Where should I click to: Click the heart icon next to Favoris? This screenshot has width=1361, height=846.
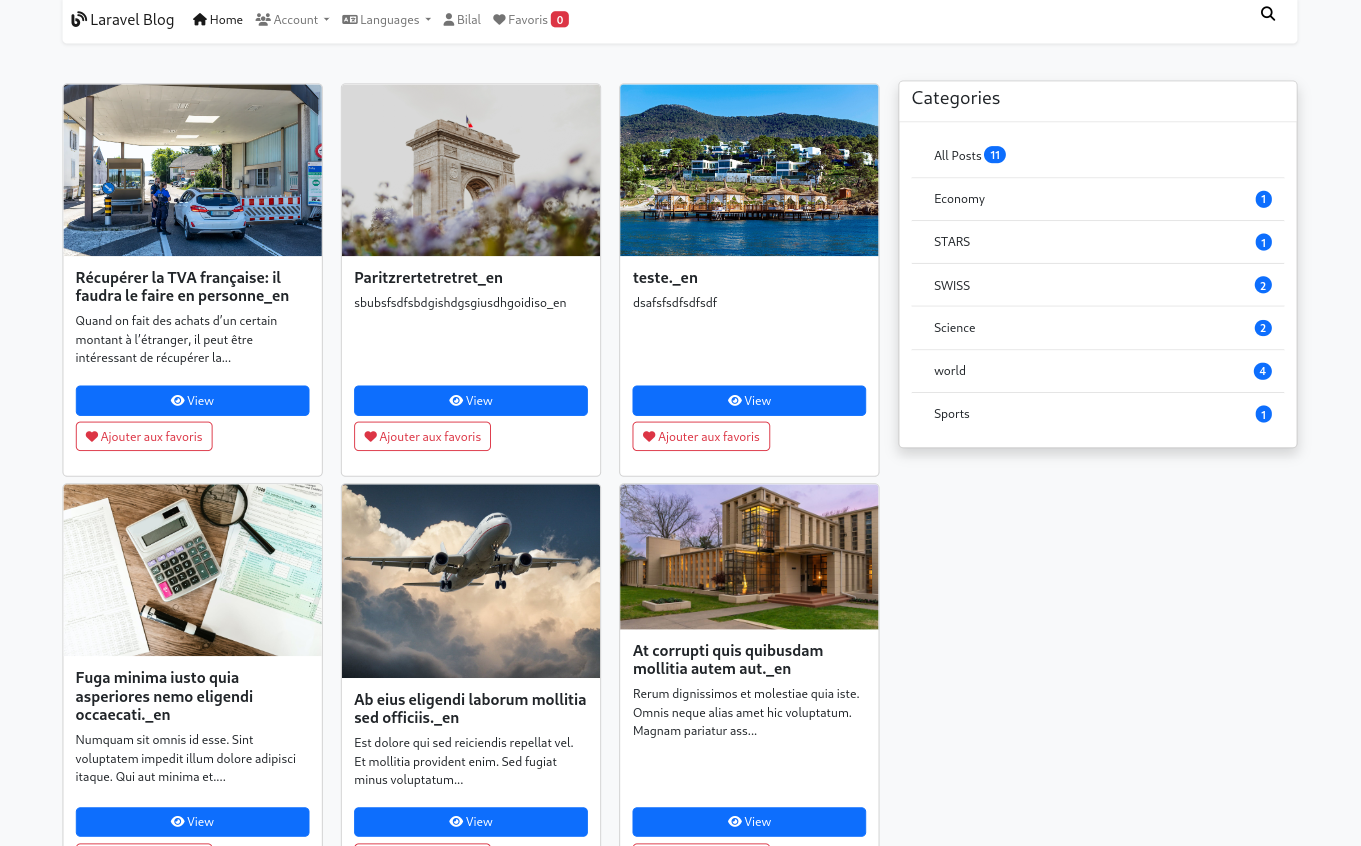pyautogui.click(x=499, y=19)
